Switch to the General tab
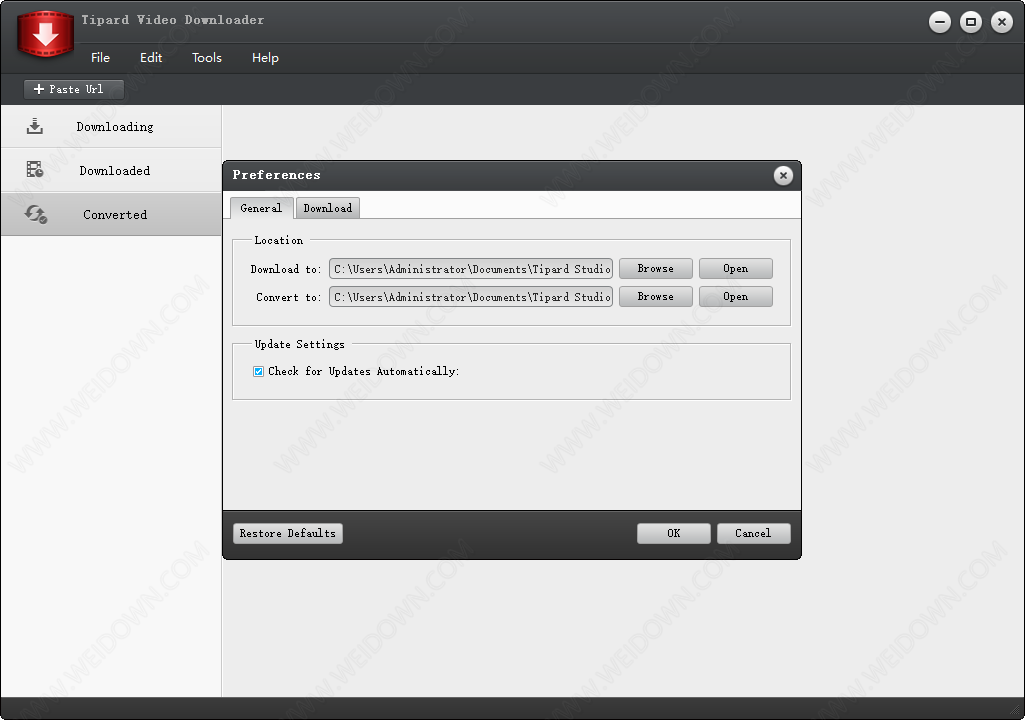This screenshot has height=720, width=1025. pos(261,208)
